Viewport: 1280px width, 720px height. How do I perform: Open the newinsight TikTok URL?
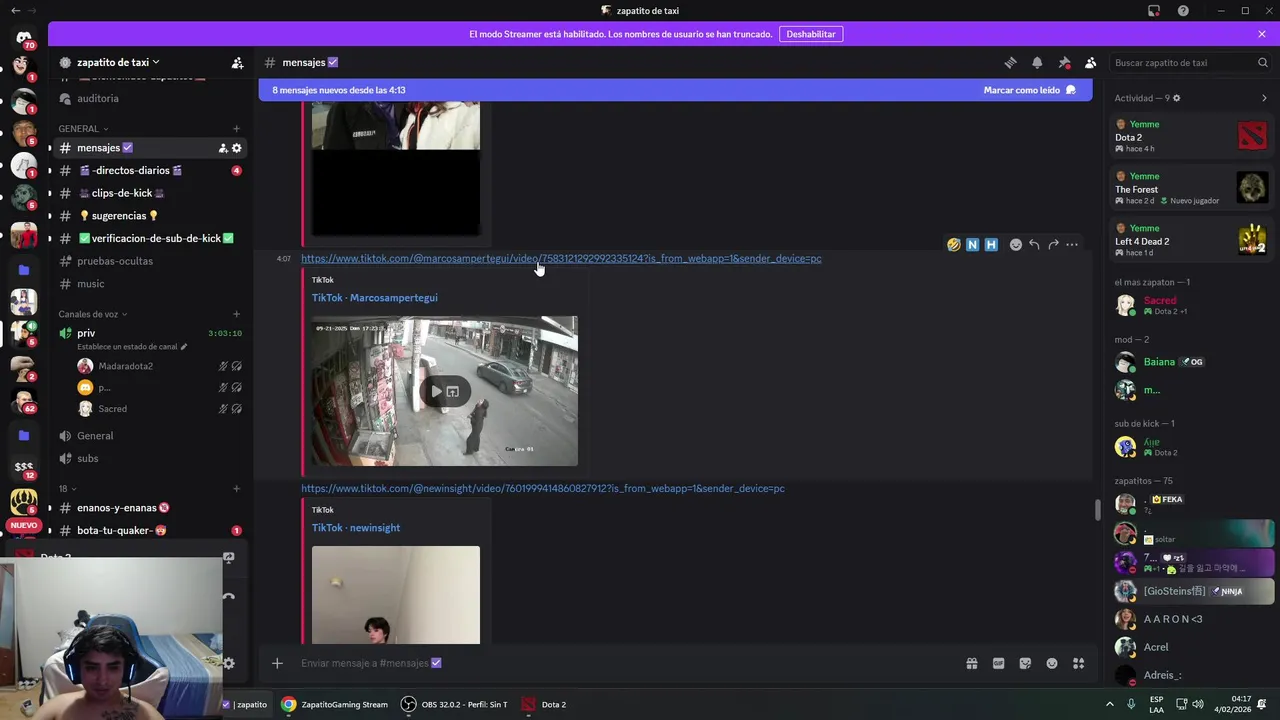coord(543,488)
